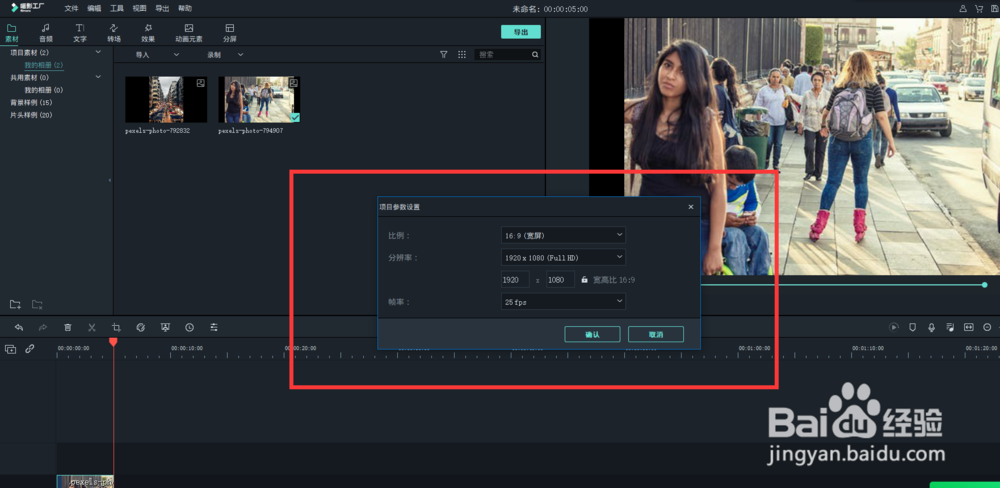Collapse the 项目素材 (2) chevron
Image resolution: width=1000 pixels, height=488 pixels.
98,52
